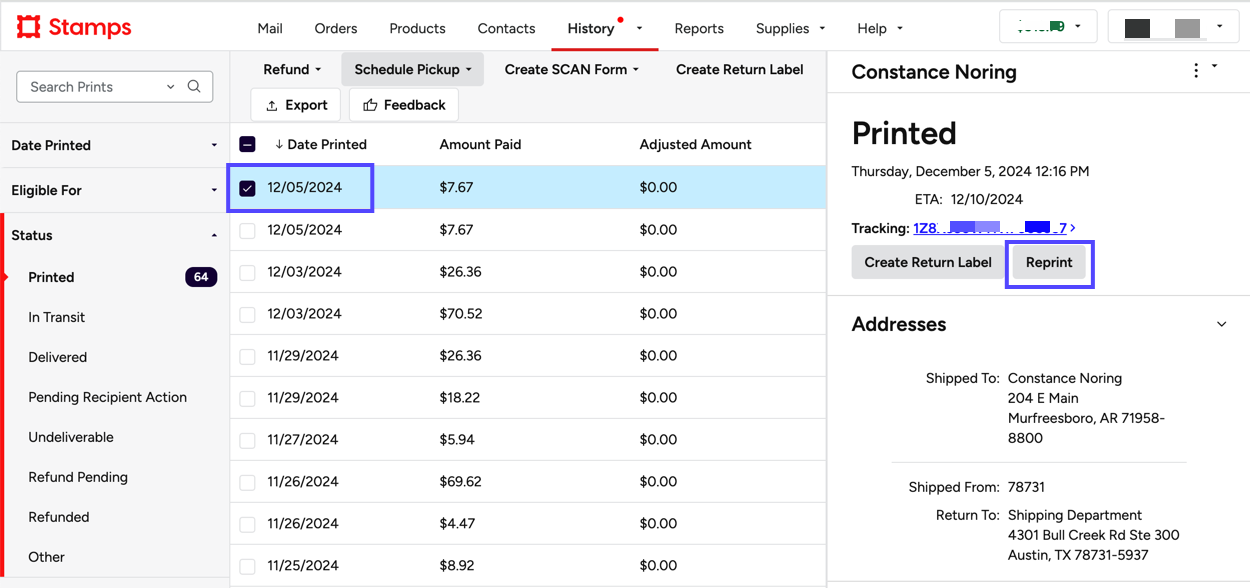Go to the Products tab

(x=417, y=28)
